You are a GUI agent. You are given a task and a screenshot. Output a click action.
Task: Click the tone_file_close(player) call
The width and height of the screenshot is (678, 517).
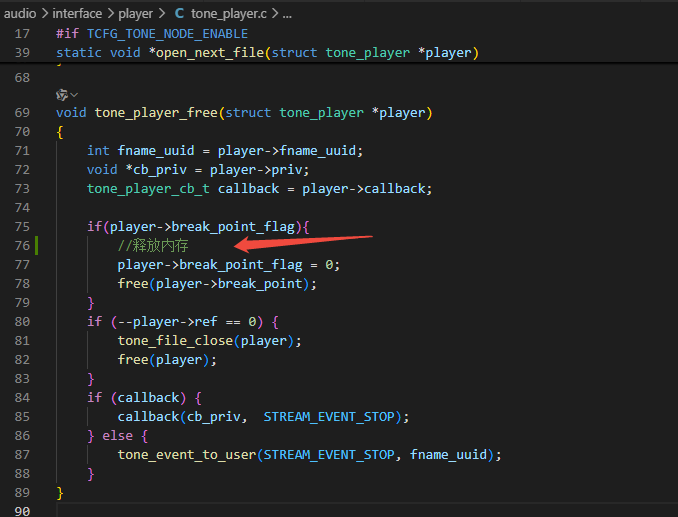point(209,341)
